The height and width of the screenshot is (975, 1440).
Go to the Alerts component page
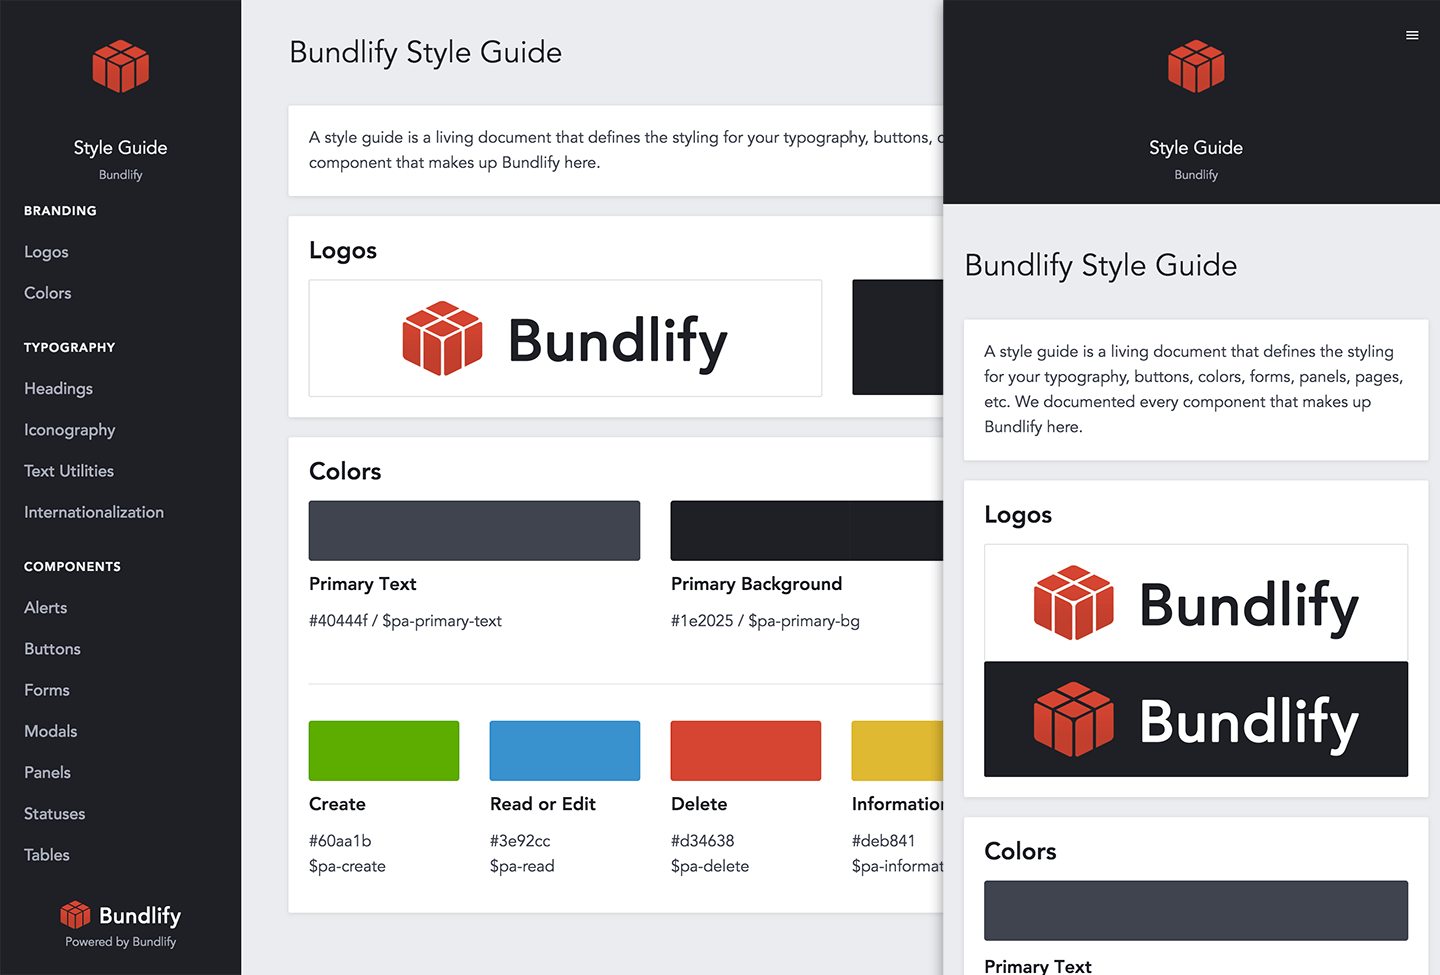[x=46, y=608]
